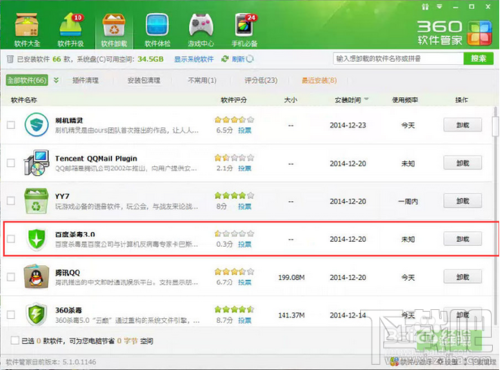The width and height of the screenshot is (500, 370).
Task: Open the 软件大全 software library section
Action: tap(27, 30)
